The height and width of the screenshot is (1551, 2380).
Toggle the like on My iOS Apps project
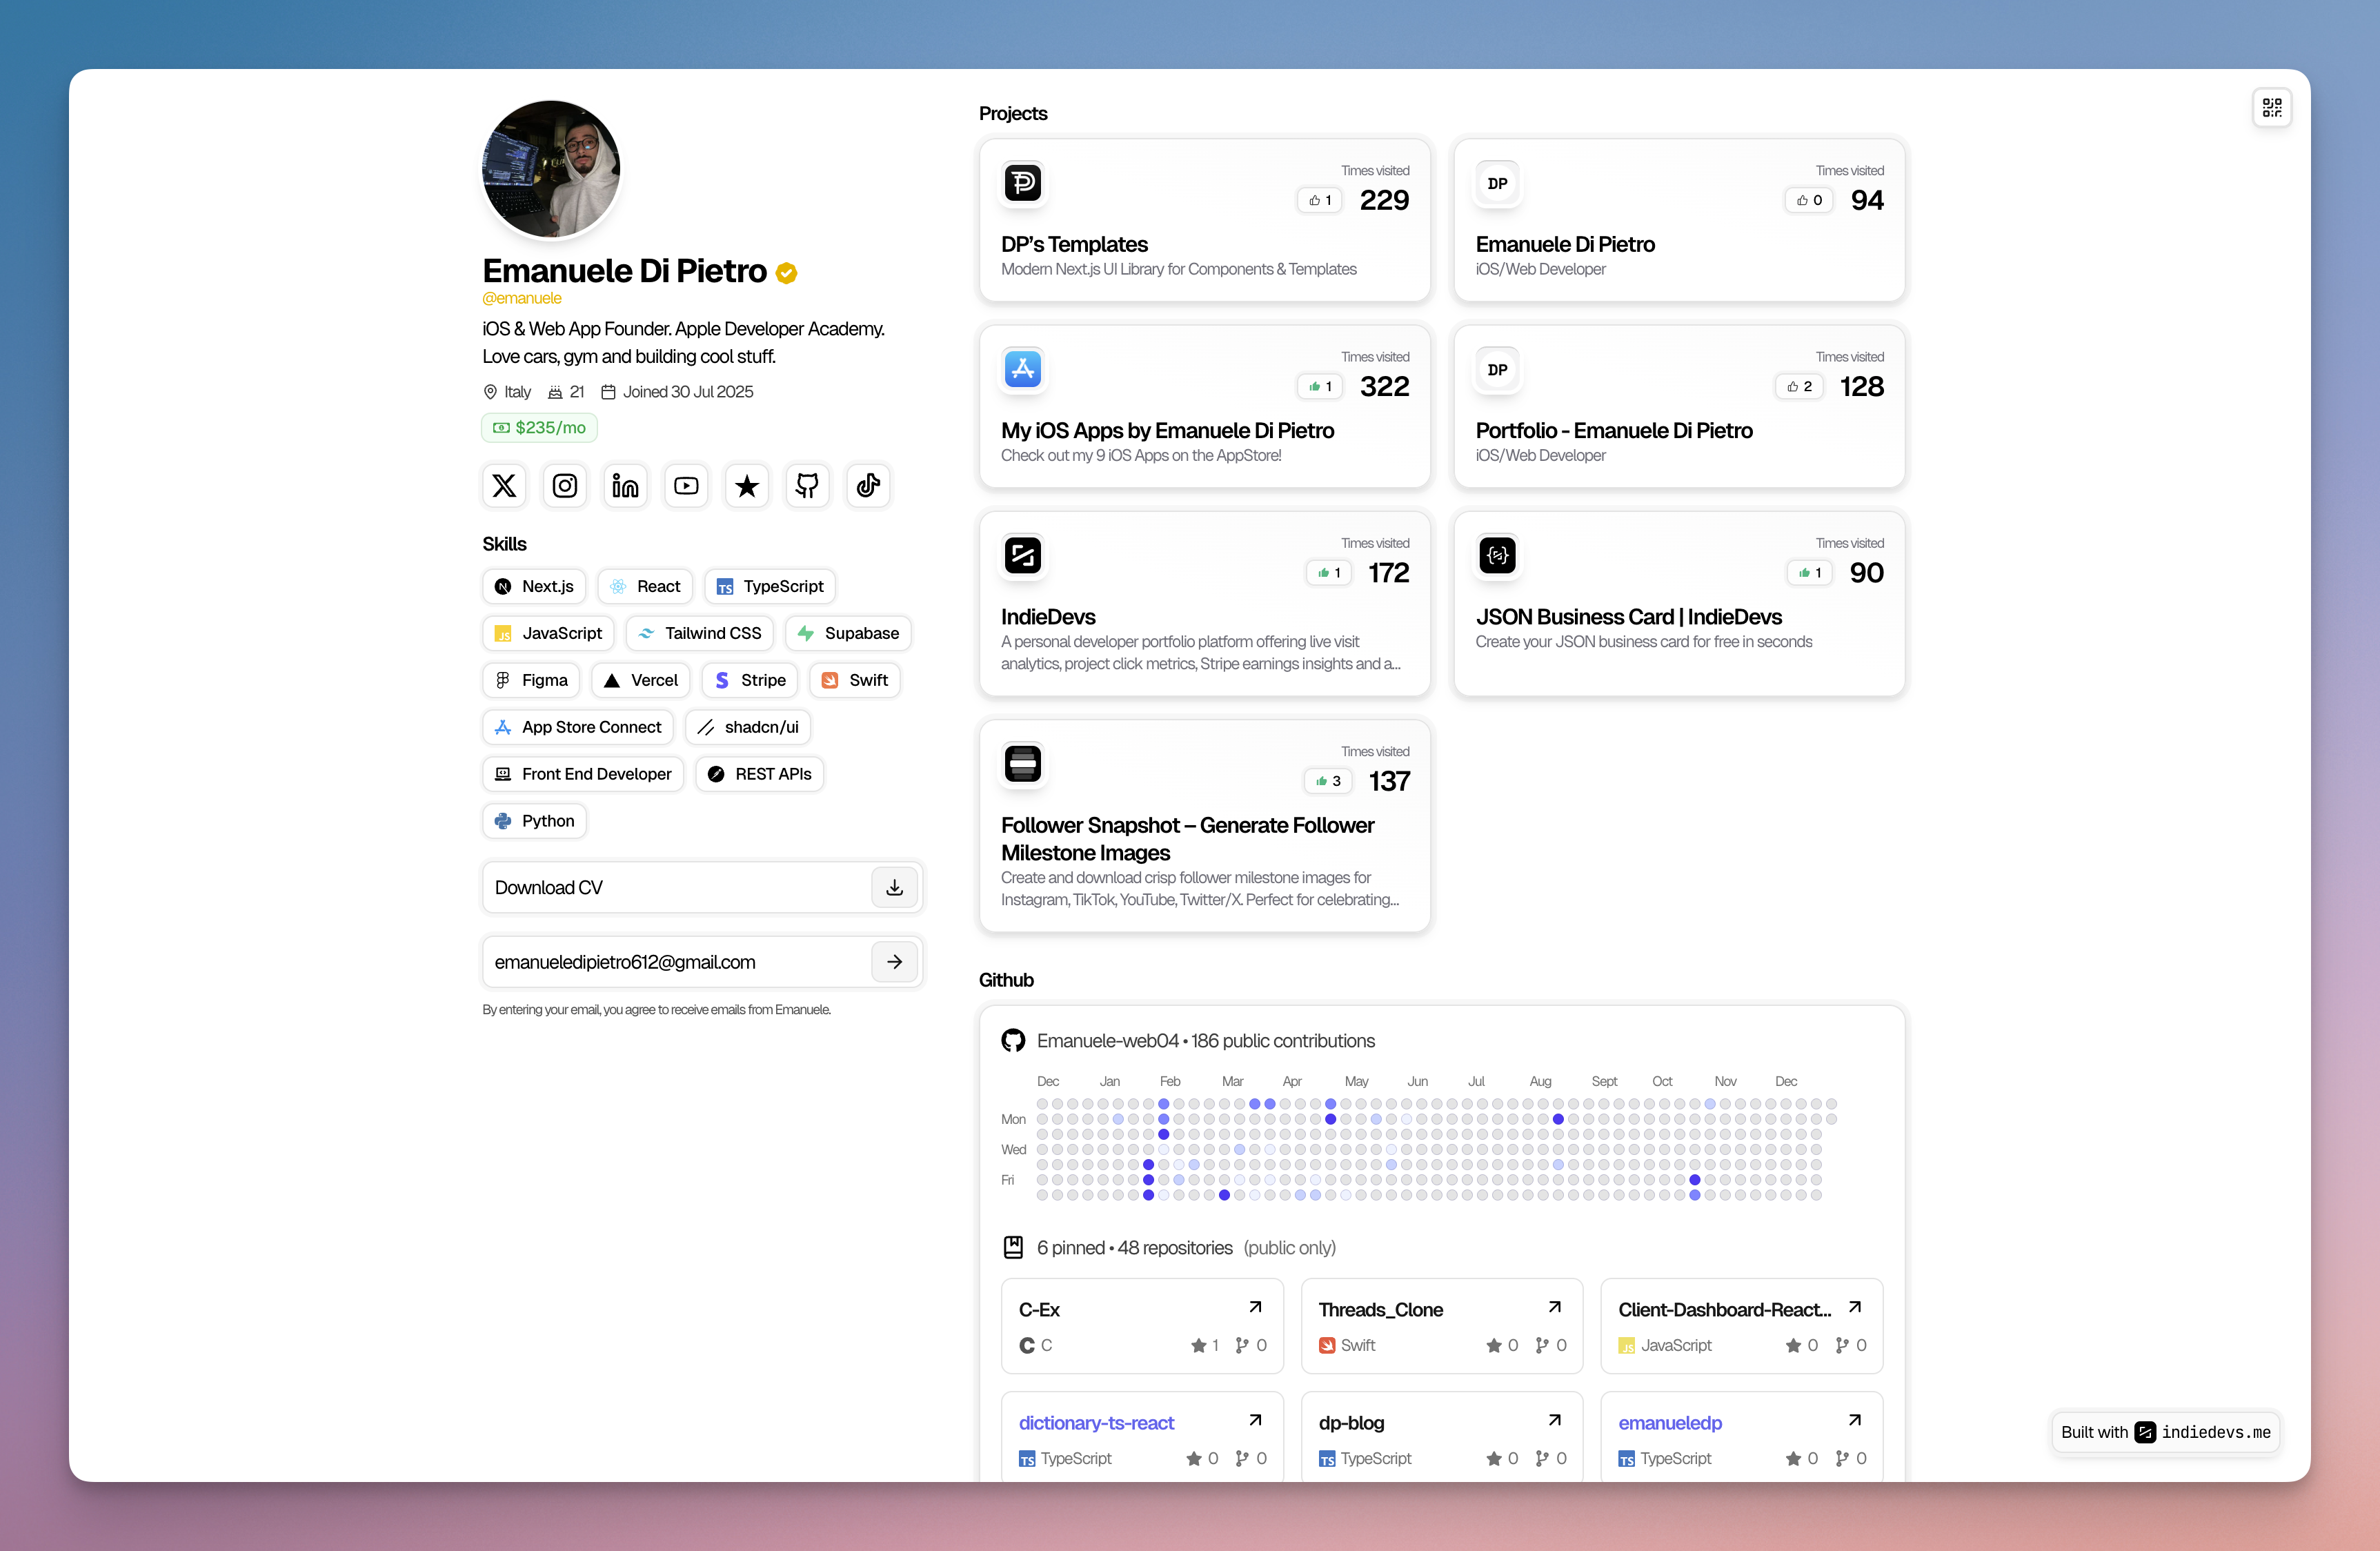coord(1320,386)
